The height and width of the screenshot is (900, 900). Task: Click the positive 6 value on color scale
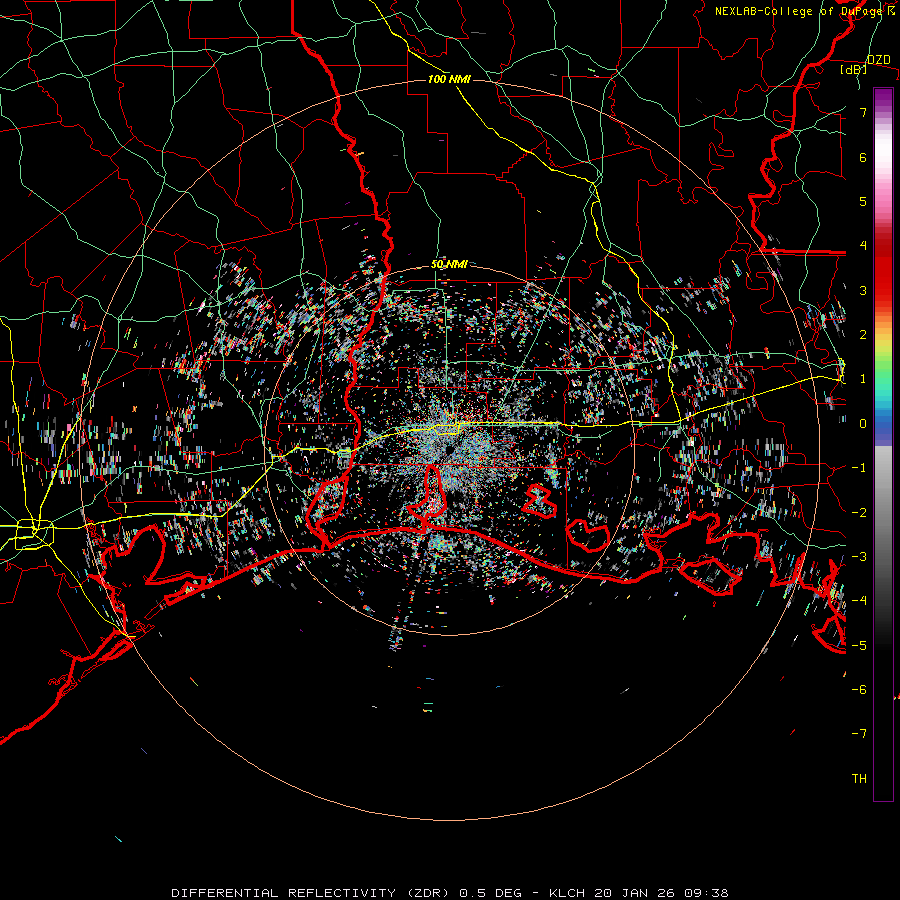click(x=863, y=157)
